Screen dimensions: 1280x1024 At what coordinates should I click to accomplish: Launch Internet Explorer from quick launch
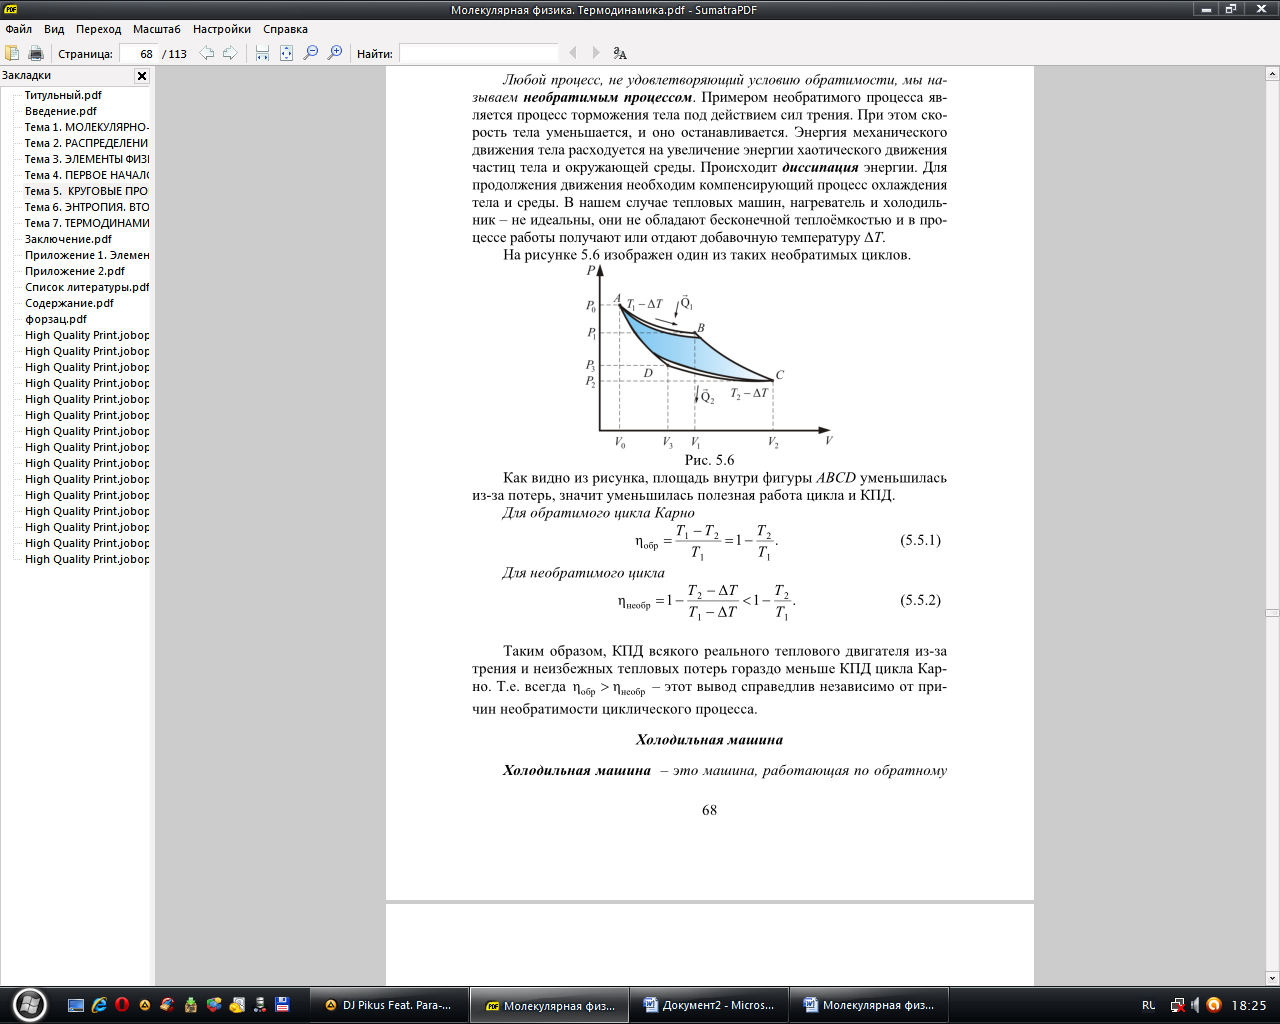[x=99, y=1005]
